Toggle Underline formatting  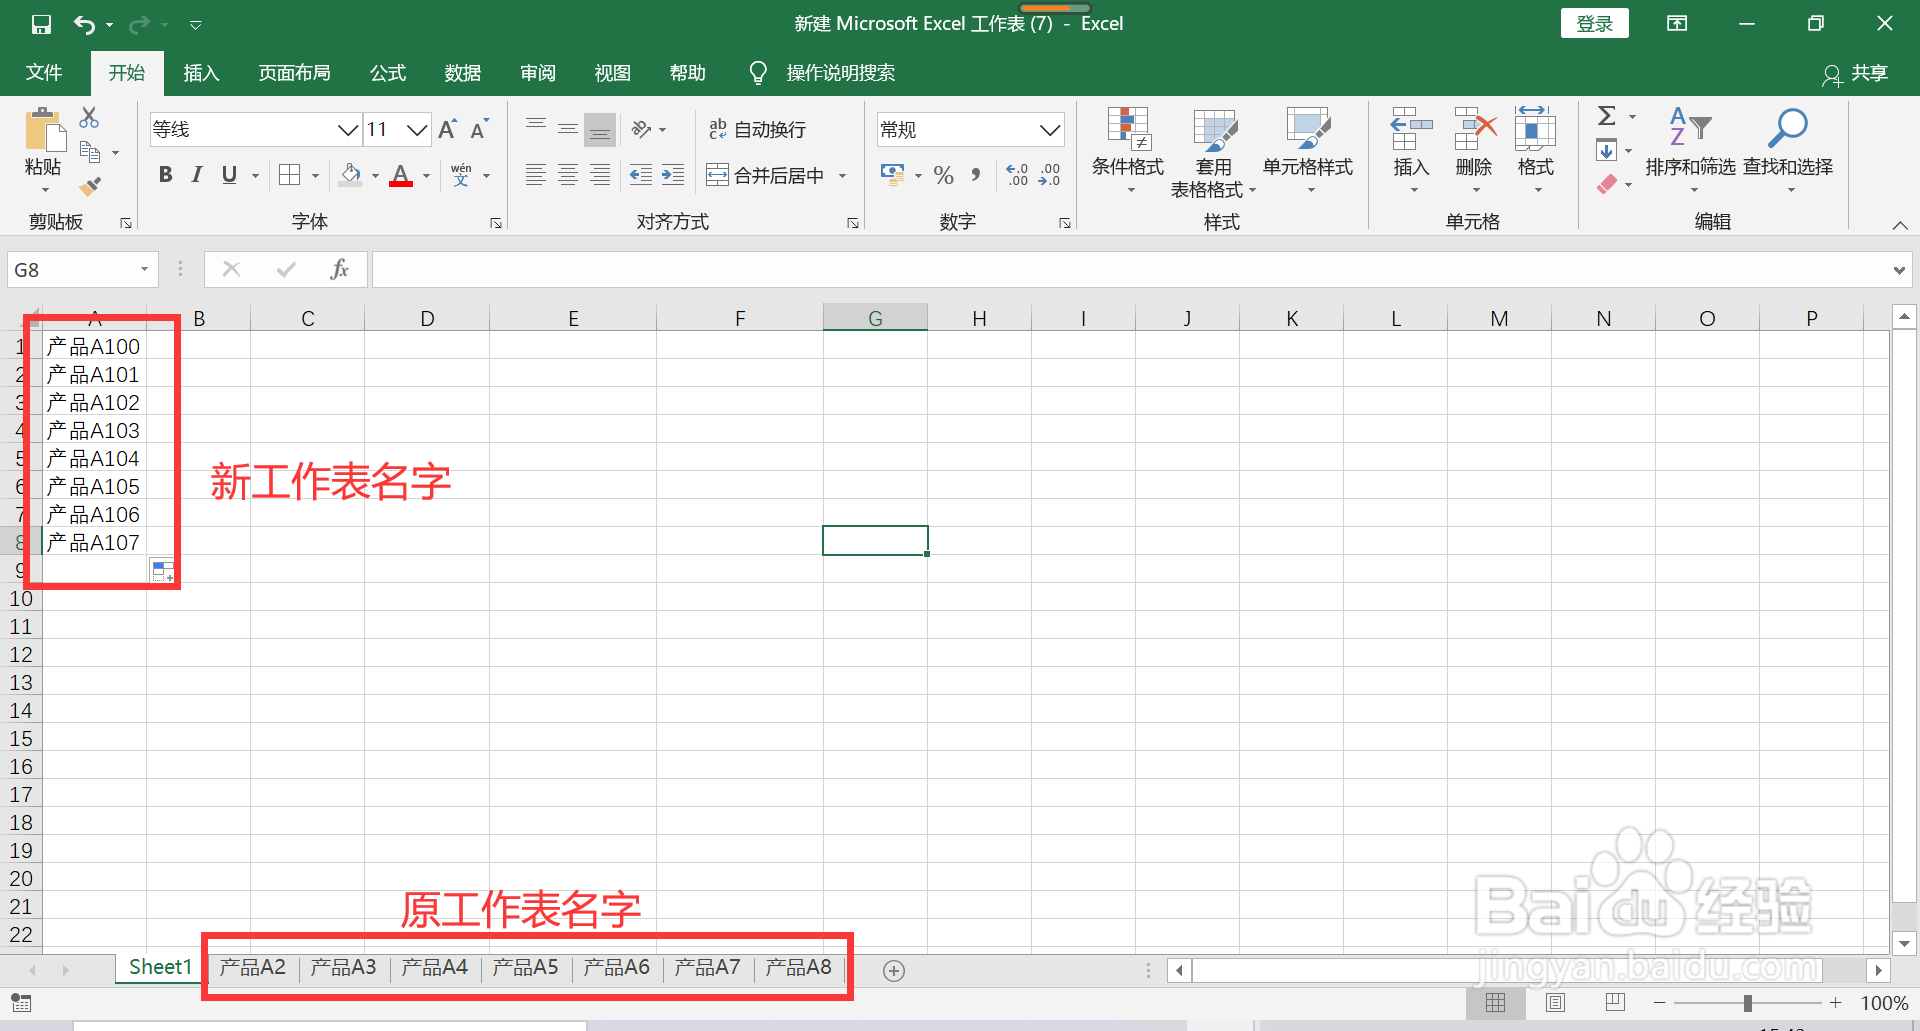click(x=229, y=175)
